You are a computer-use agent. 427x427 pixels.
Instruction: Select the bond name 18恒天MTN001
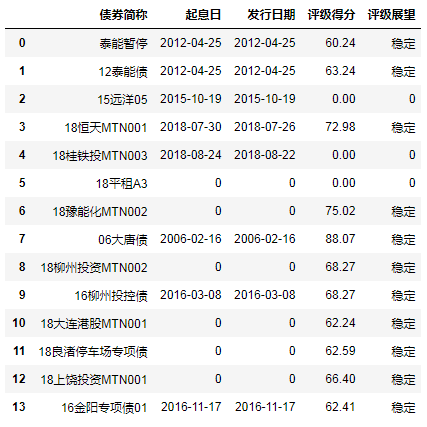tap(106, 127)
